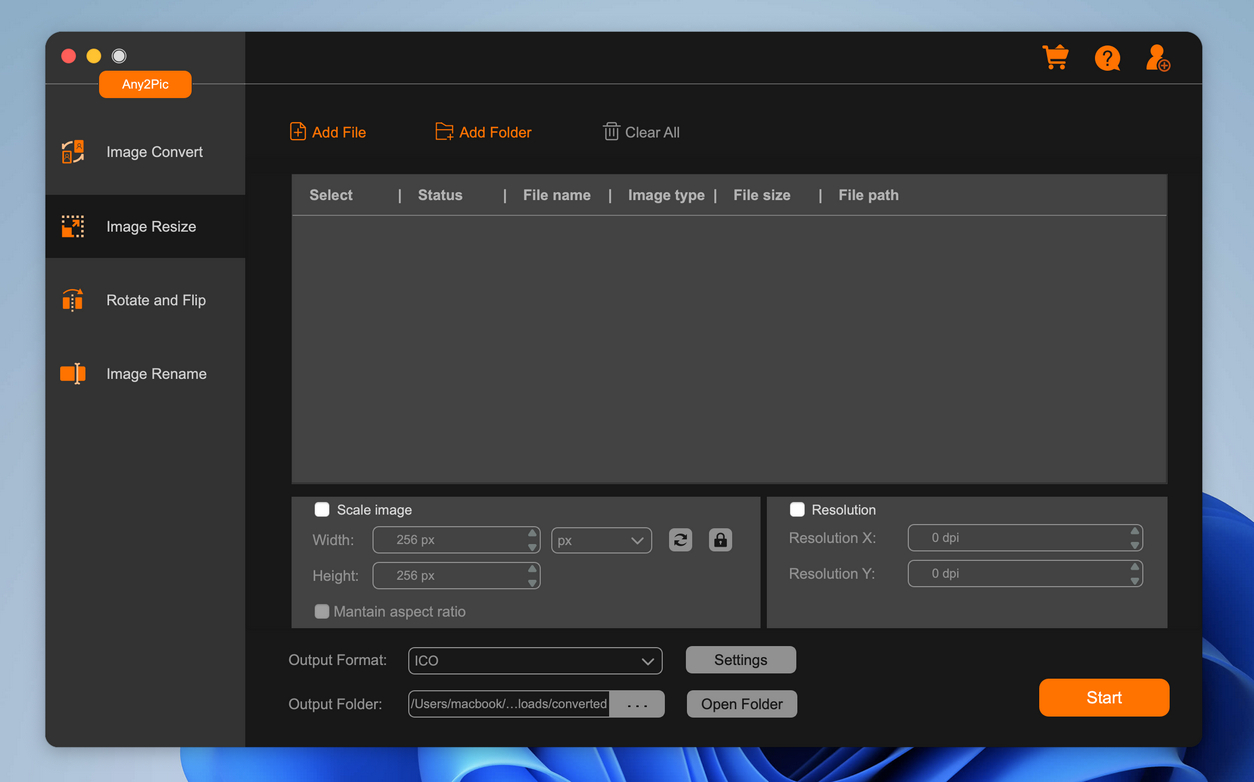This screenshot has width=1254, height=782.
Task: Enable the Resolution checkbox
Action: (797, 510)
